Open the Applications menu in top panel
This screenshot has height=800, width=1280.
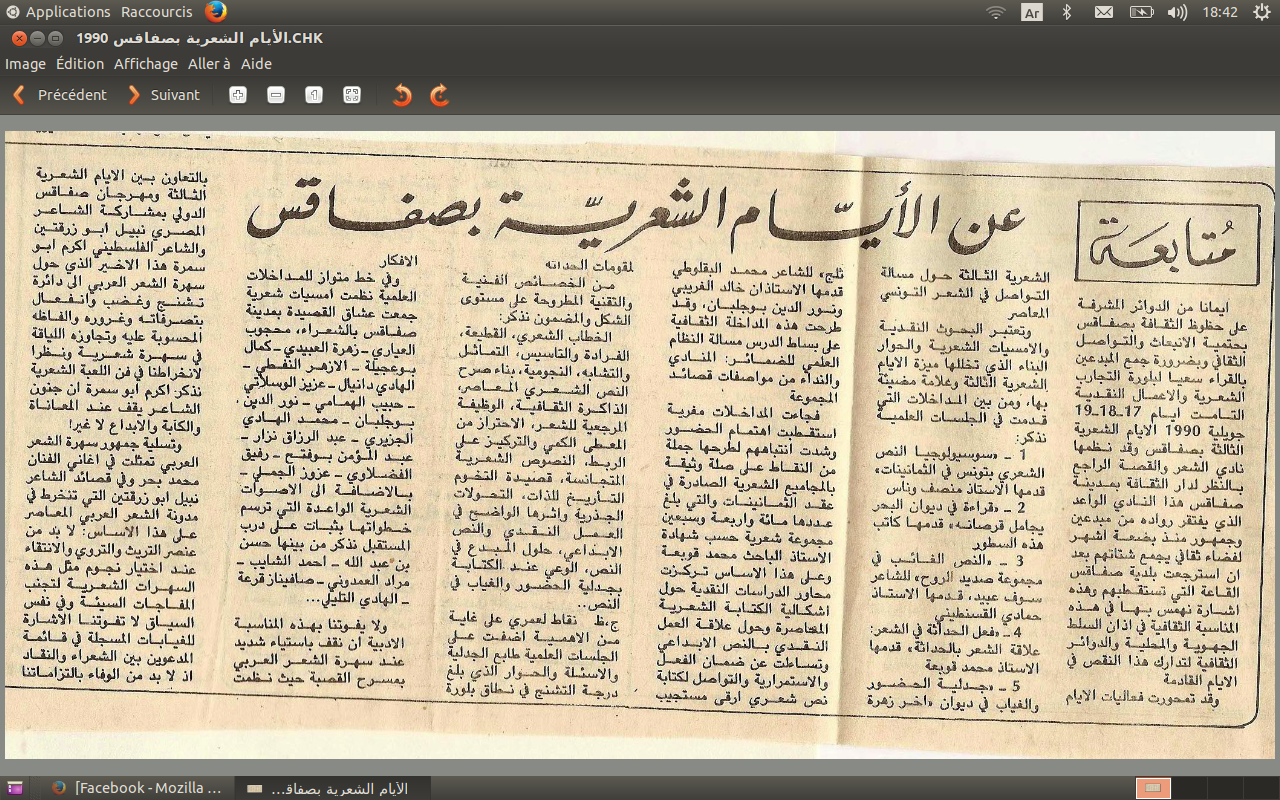pyautogui.click(x=57, y=12)
